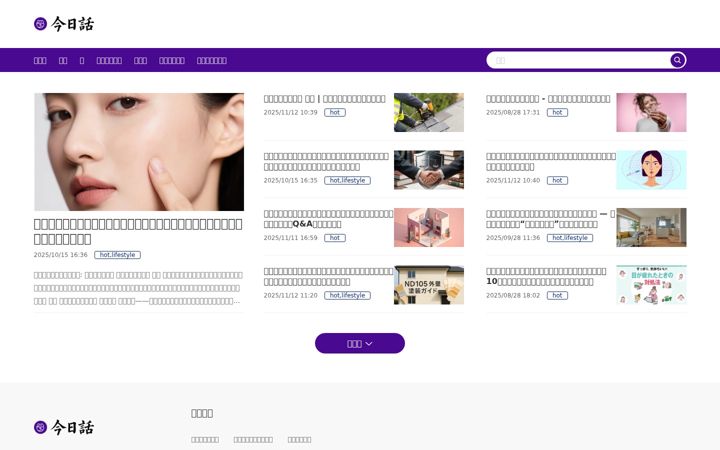Open the article headline dated 2025/11/12 10:40
Screen dimensions: 720x450
551,161
